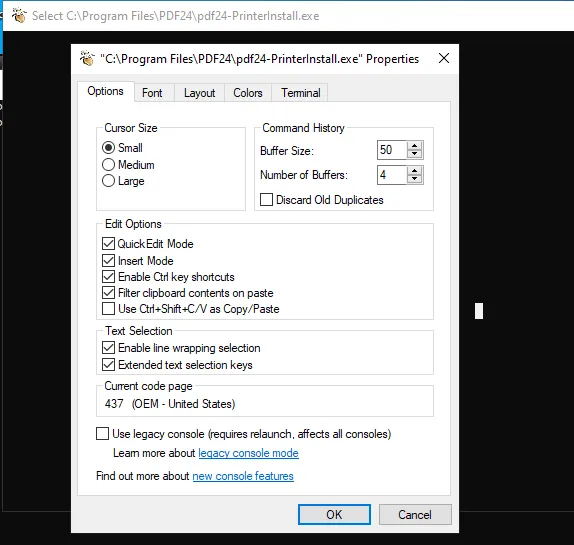This screenshot has height=545, width=574.
Task: Switch to the Options tab
Action: coord(105,91)
